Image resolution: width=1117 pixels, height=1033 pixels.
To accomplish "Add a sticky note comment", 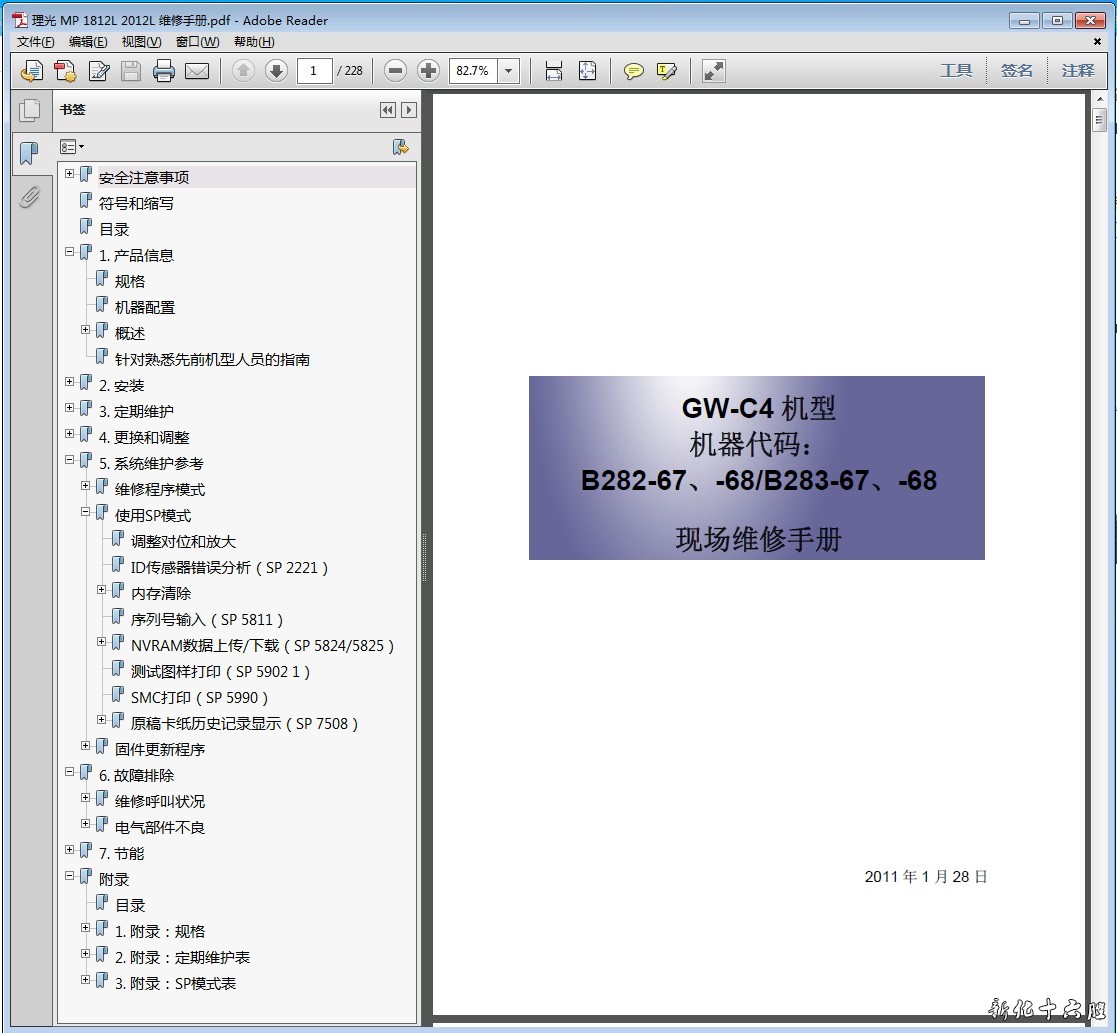I will tap(634, 71).
